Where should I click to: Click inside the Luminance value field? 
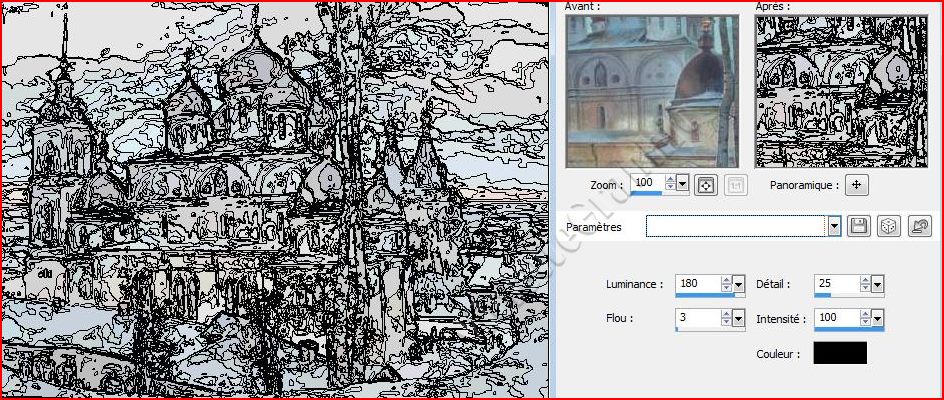[698, 284]
